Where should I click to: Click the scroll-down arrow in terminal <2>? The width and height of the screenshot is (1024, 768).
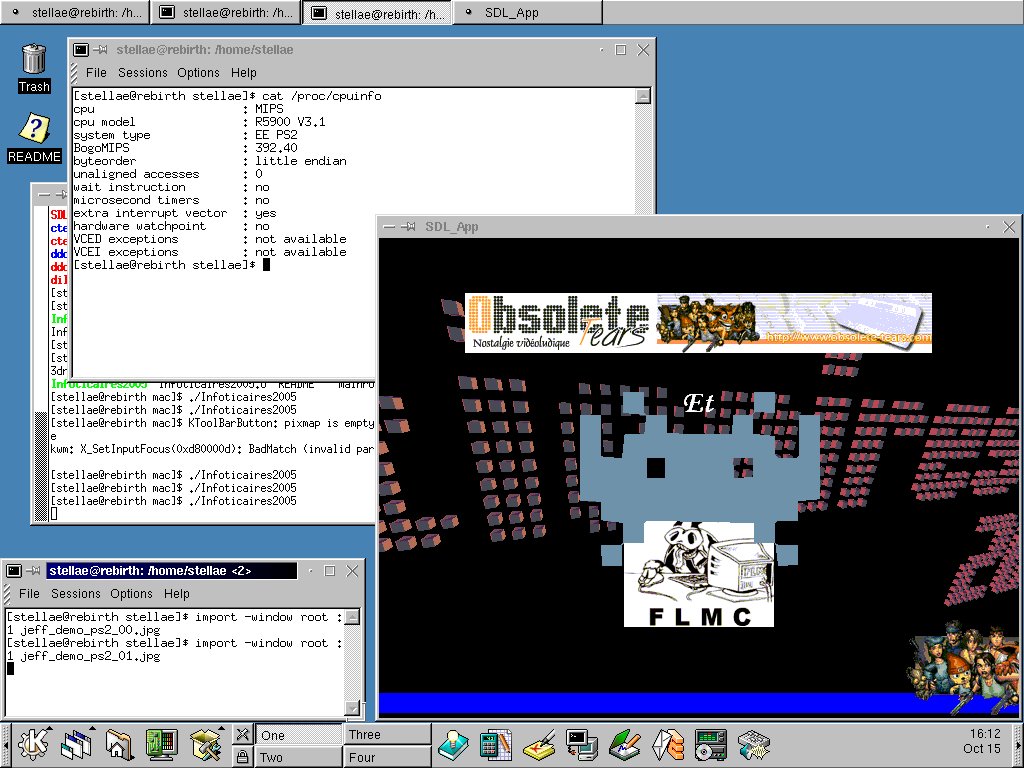(353, 708)
